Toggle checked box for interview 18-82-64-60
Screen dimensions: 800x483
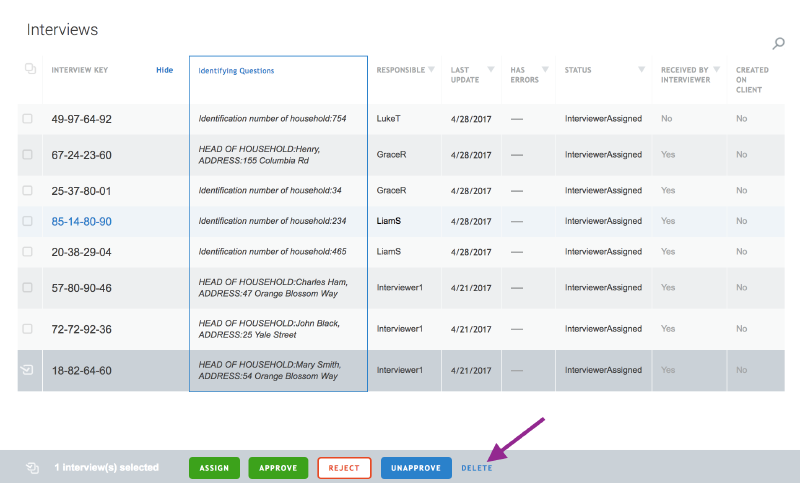click(27, 370)
